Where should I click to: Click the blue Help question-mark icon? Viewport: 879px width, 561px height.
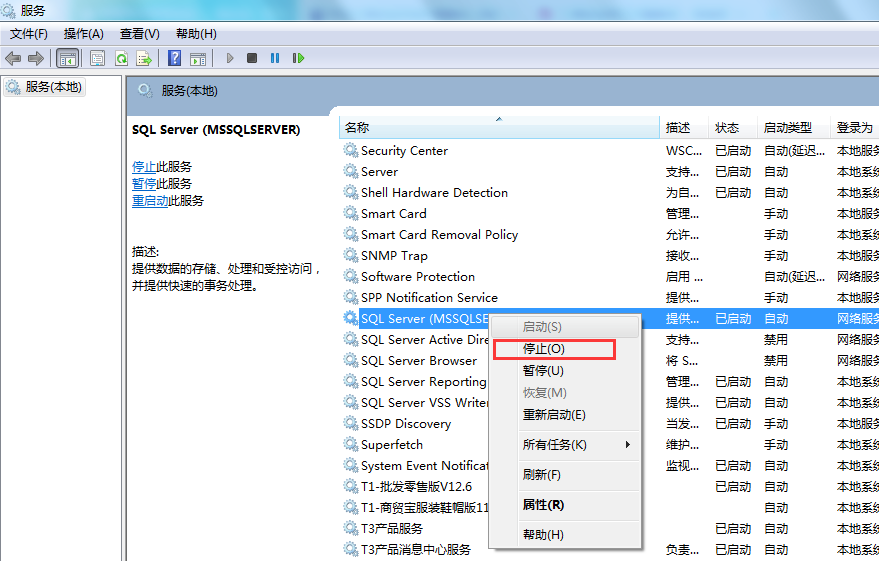[x=174, y=58]
